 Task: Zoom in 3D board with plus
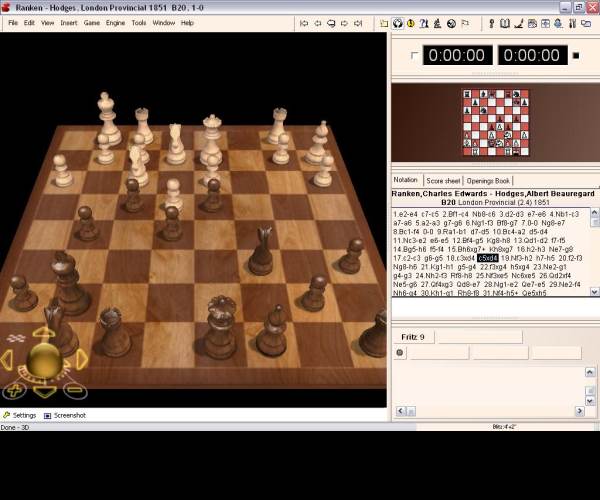coord(15,391)
